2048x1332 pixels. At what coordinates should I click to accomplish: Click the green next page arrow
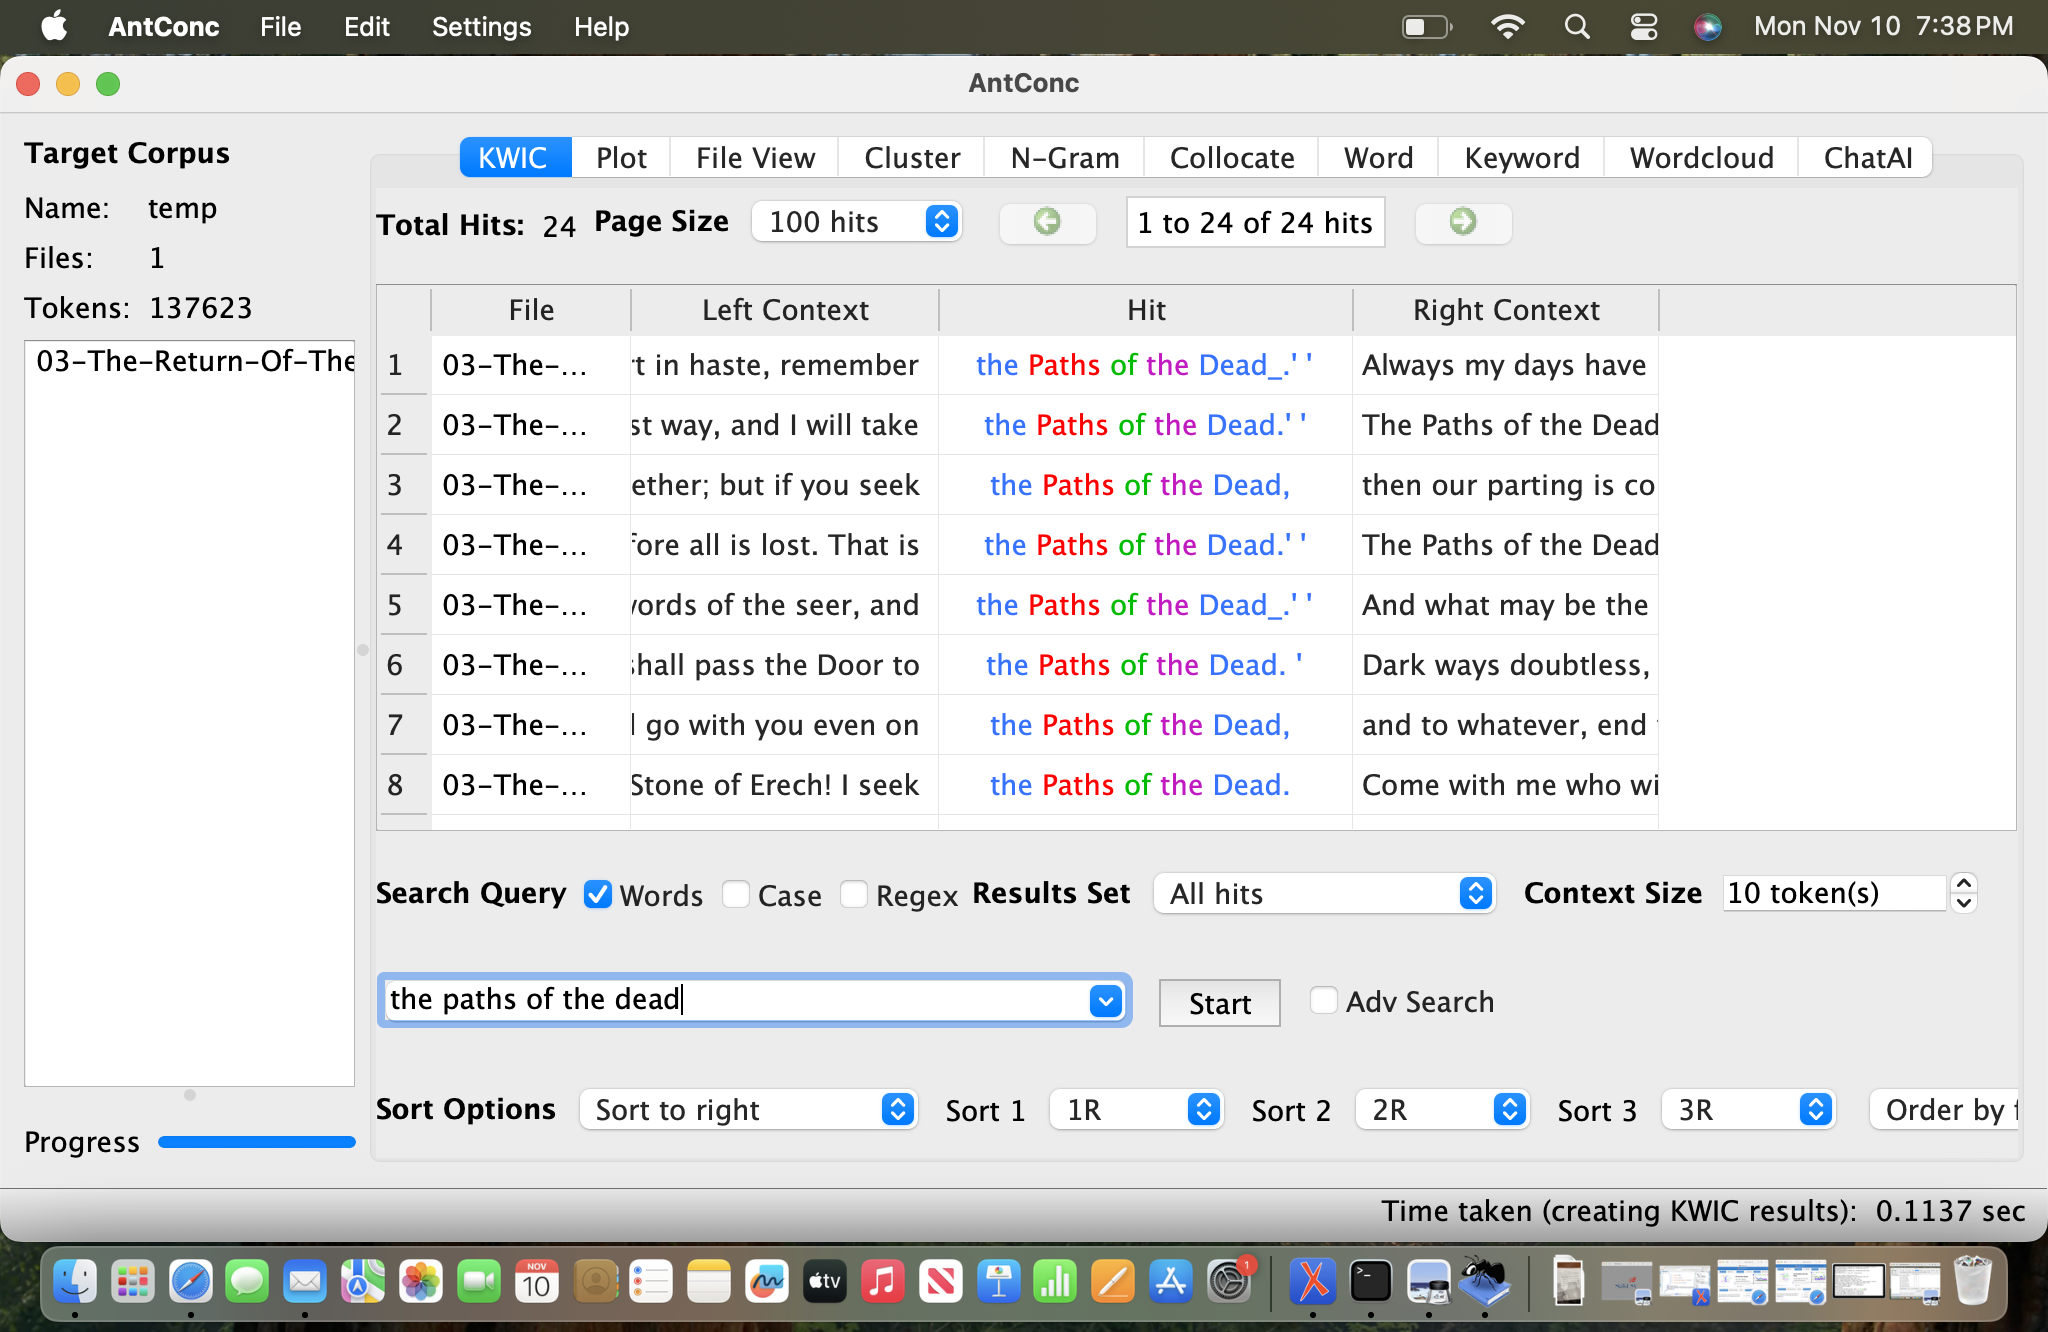1462,222
